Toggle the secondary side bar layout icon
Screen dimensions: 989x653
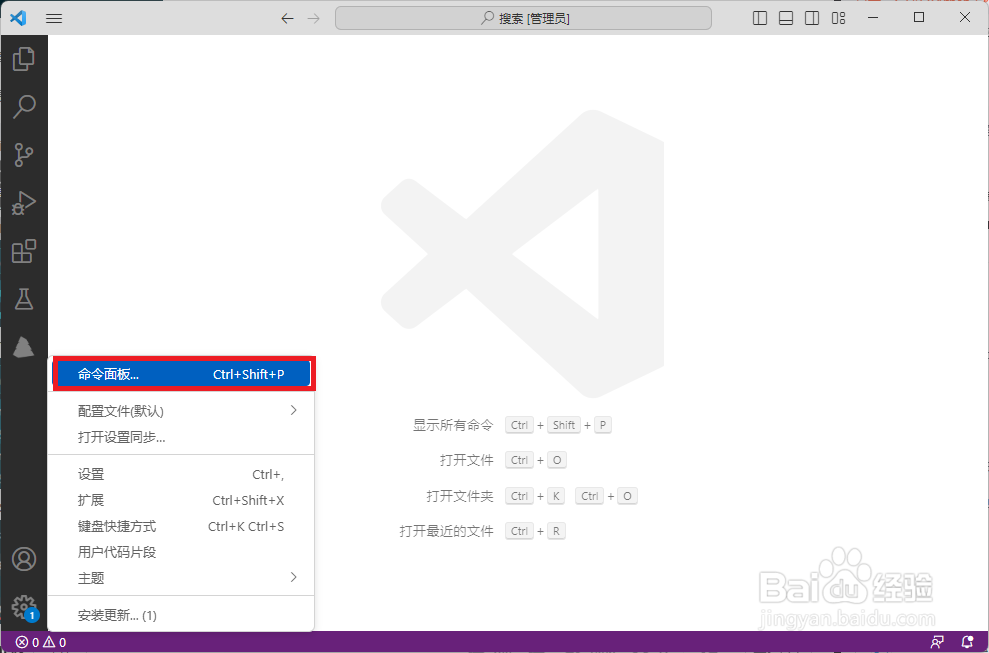click(x=812, y=18)
